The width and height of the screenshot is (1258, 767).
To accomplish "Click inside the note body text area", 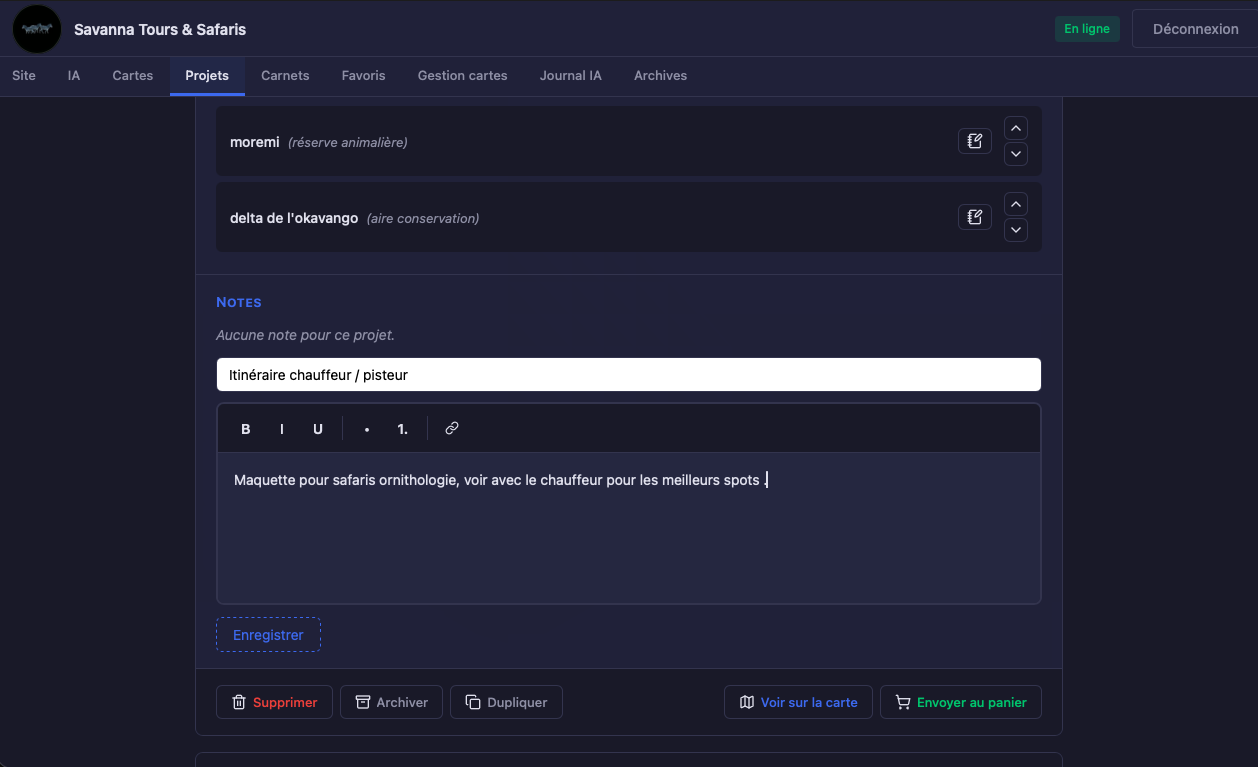I will 629,528.
